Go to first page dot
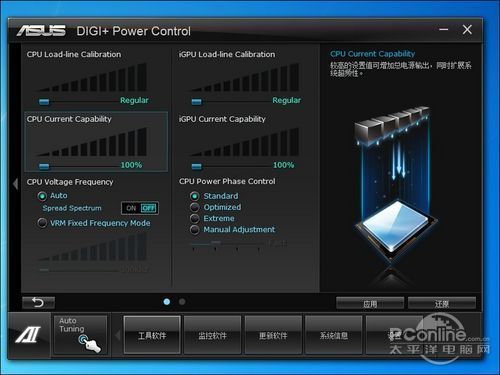Viewport: 500px width, 375px height. pos(167,302)
